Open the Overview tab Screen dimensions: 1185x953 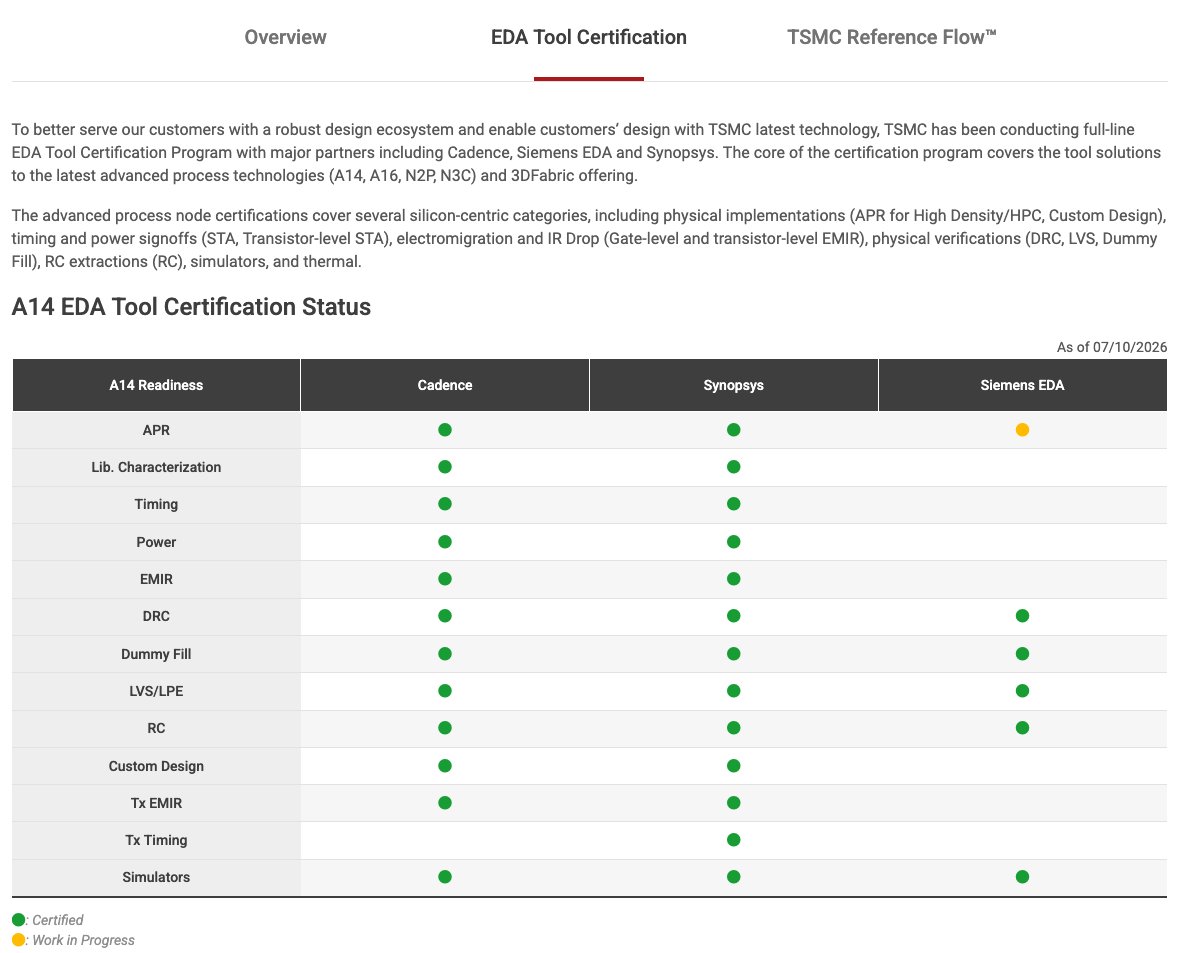pyautogui.click(x=285, y=37)
